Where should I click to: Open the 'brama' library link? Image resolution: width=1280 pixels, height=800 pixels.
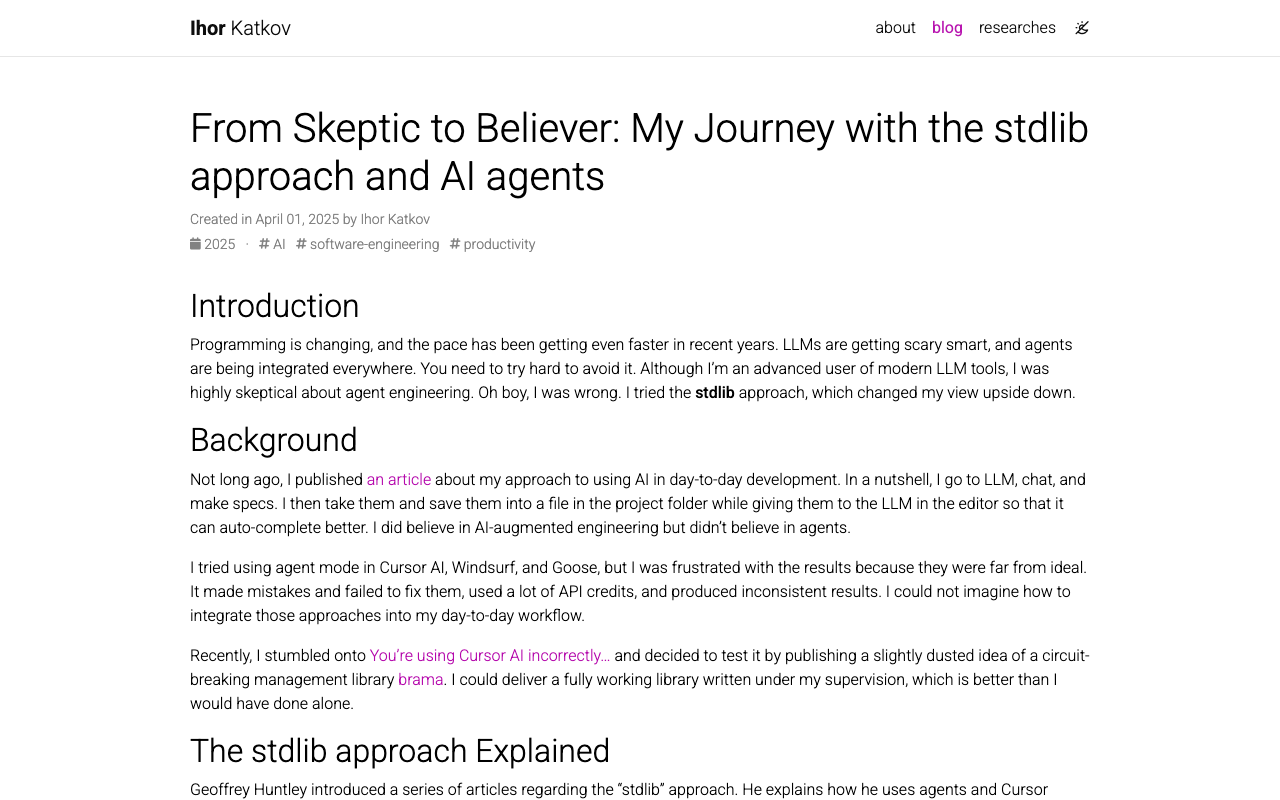pos(420,679)
